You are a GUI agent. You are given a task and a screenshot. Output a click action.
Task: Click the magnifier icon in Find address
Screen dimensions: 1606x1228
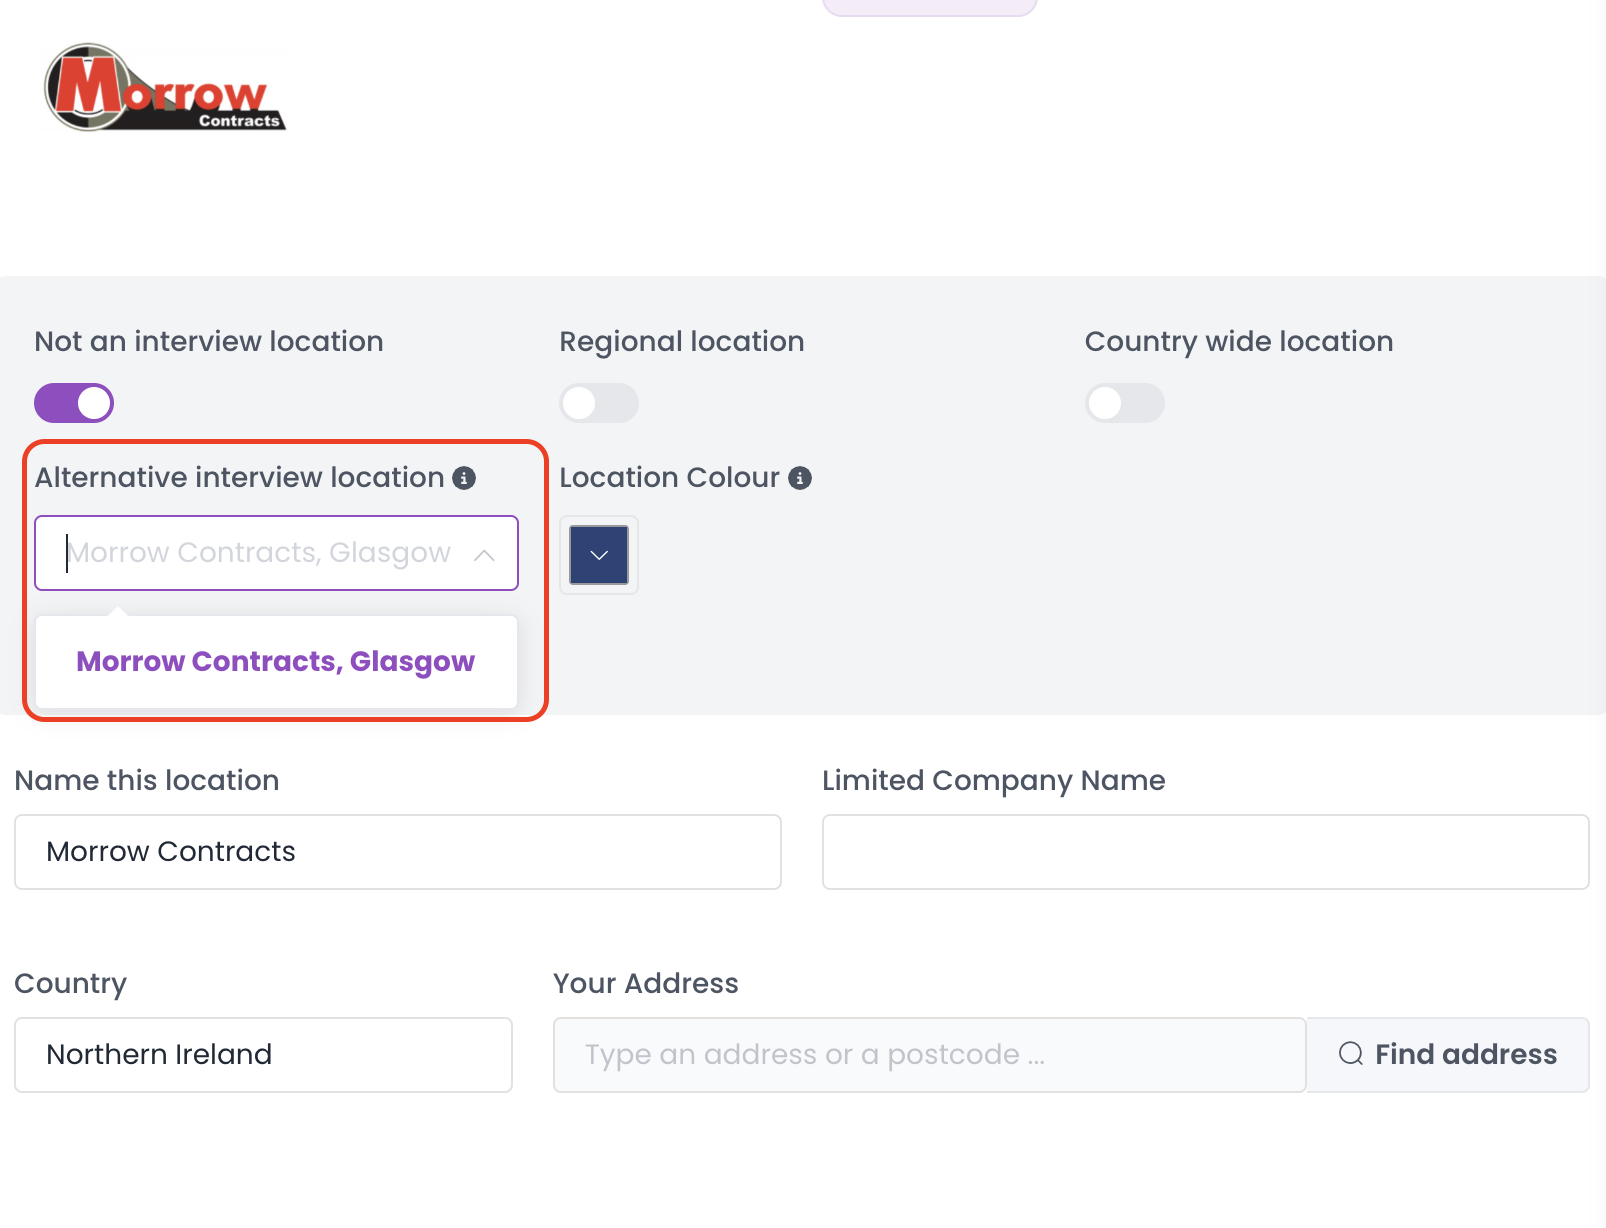1351,1054
